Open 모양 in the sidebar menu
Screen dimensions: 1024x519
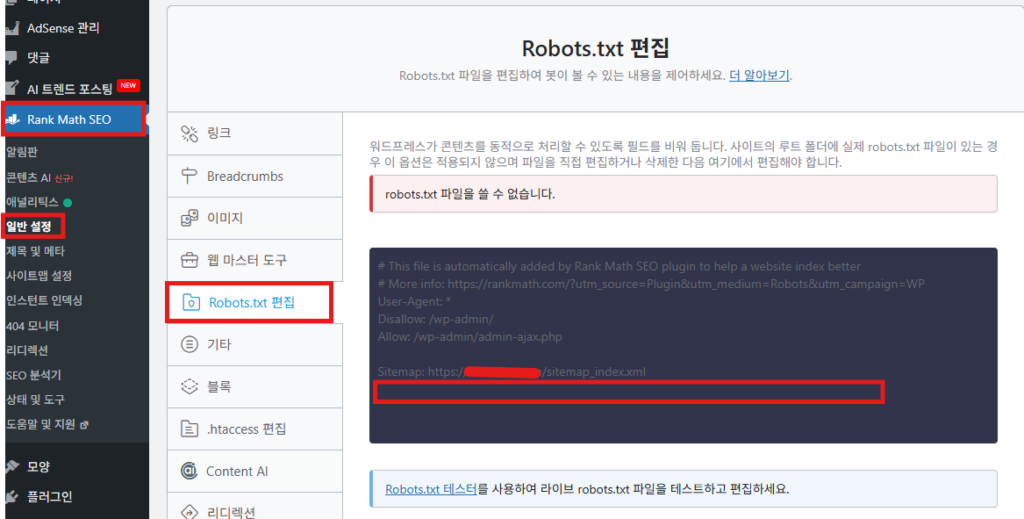coord(38,466)
